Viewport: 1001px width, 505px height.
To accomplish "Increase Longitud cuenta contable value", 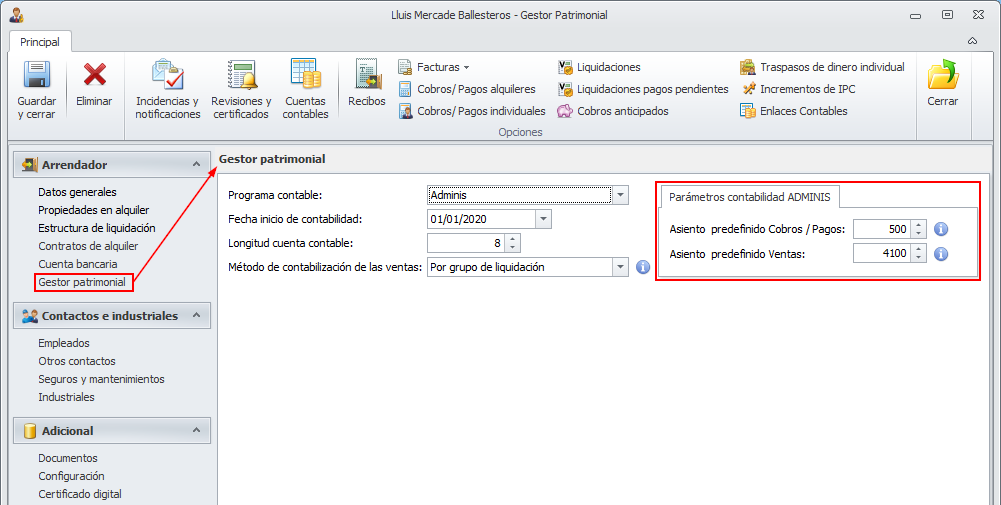I will (x=513, y=239).
